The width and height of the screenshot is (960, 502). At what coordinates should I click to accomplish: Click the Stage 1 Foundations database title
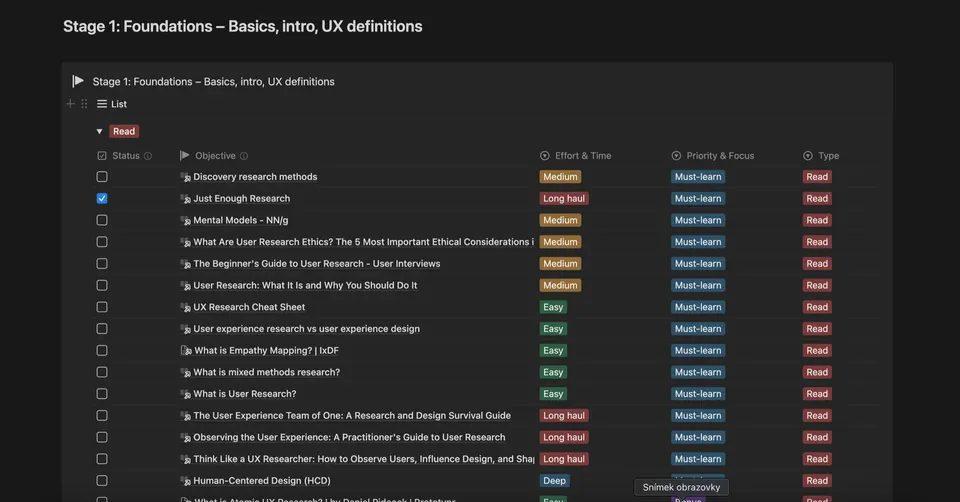click(214, 81)
